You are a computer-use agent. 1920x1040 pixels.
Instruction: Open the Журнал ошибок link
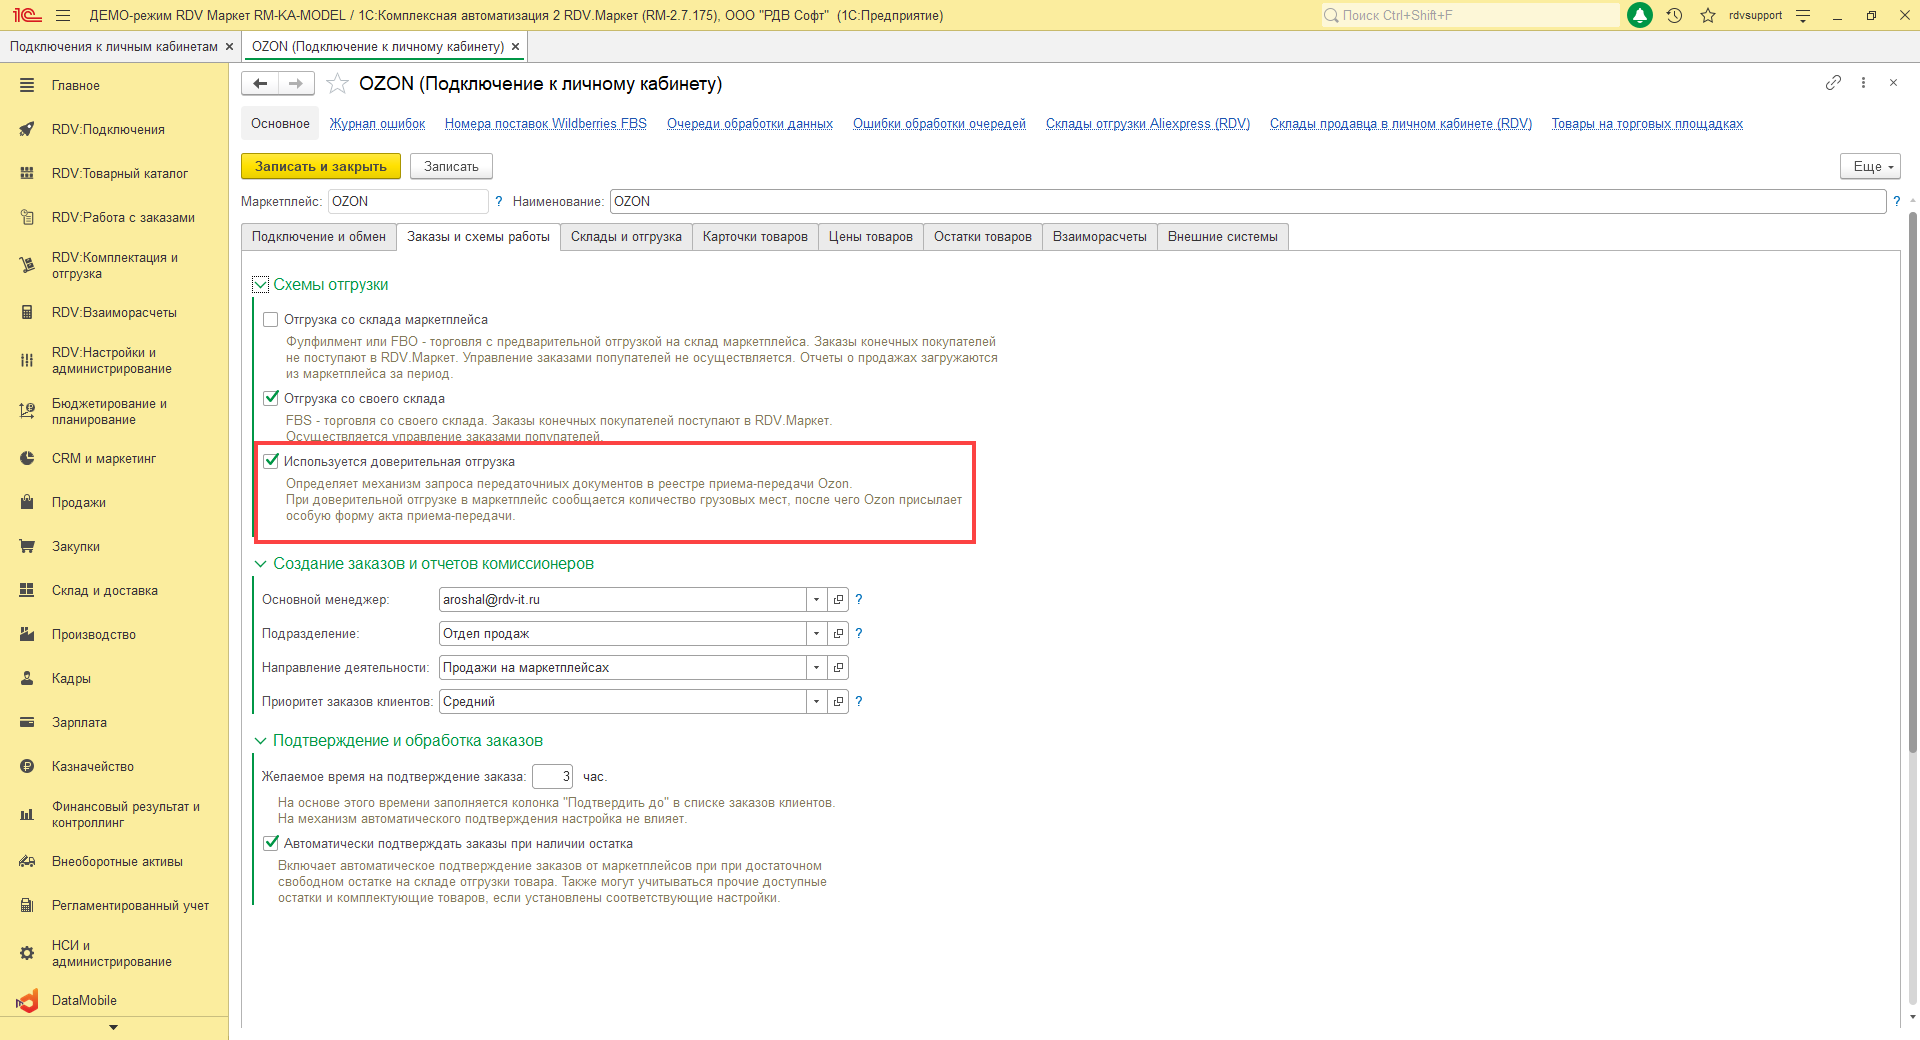(x=377, y=124)
